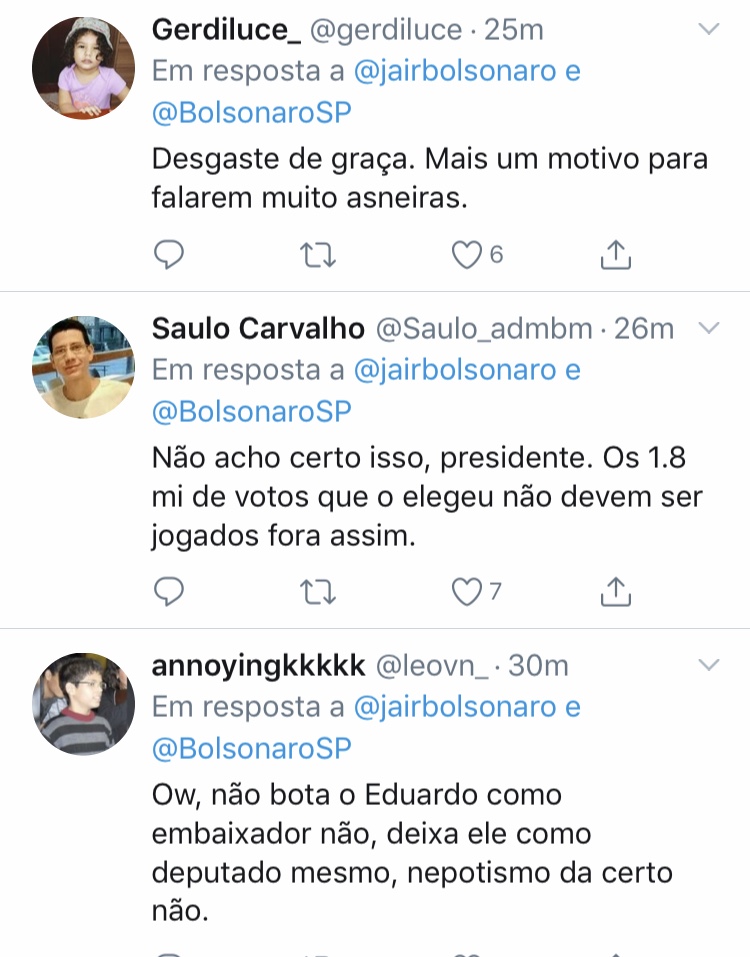Open dropdown menu on Gerdiluce_'s tweet
This screenshot has width=750, height=957.
pos(708,30)
